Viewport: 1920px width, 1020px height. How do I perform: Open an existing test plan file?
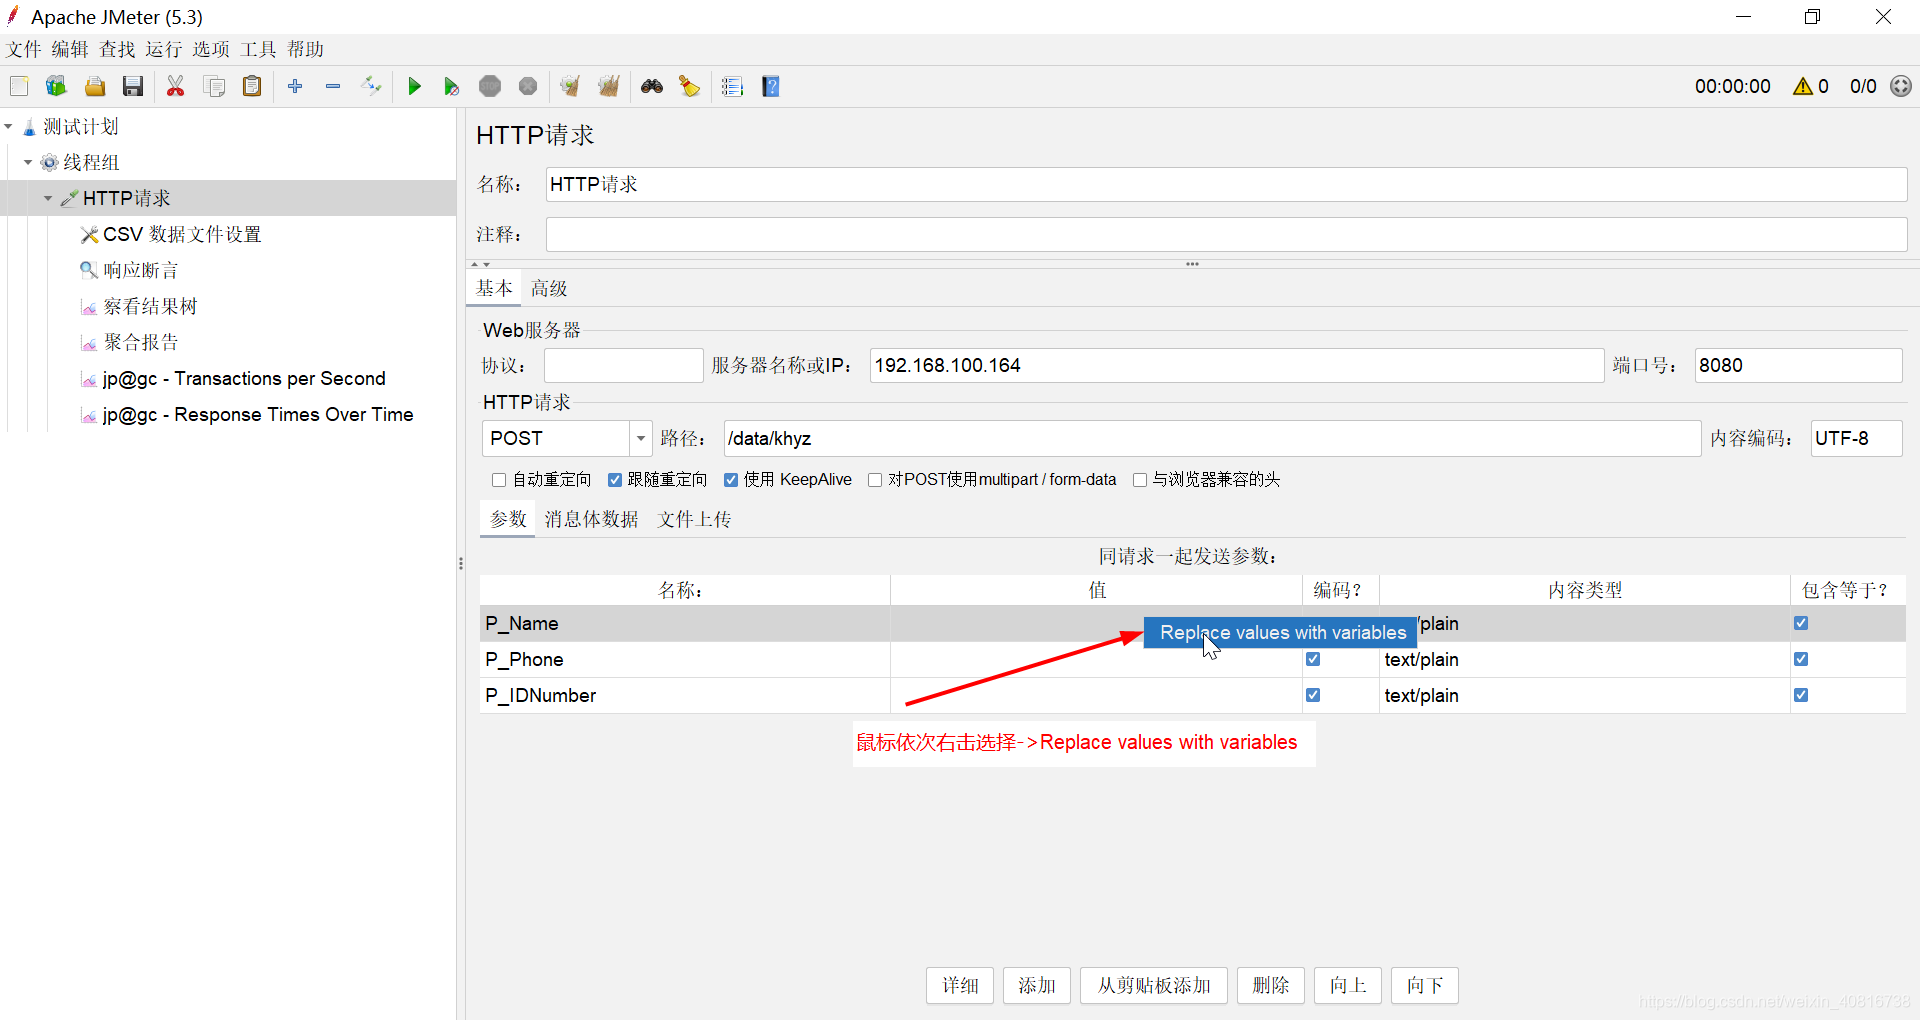click(95, 86)
